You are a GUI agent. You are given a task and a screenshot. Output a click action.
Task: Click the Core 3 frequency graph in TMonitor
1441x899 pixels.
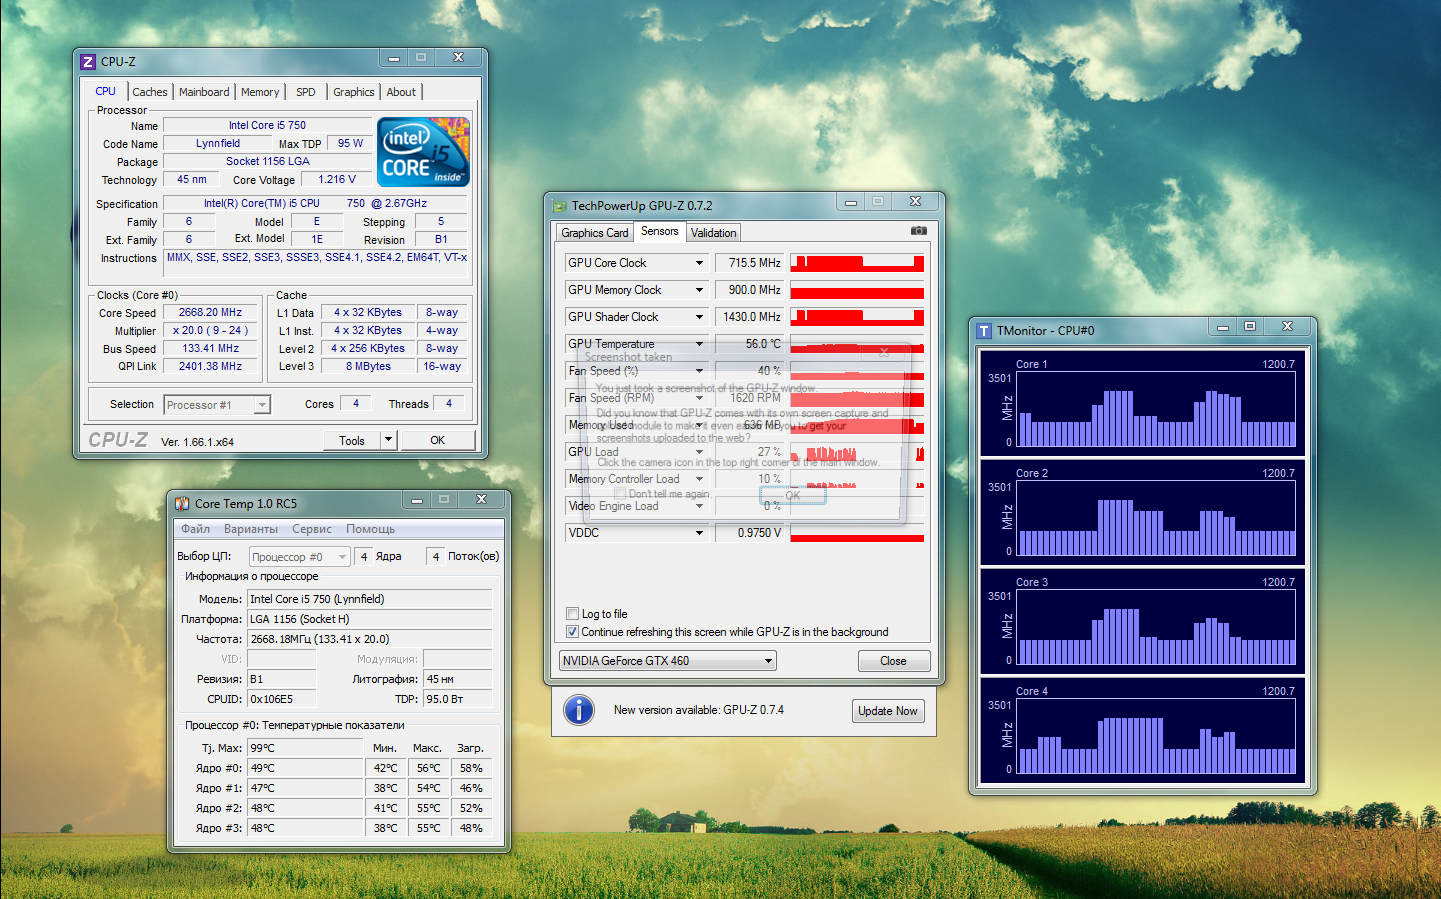click(x=1157, y=627)
